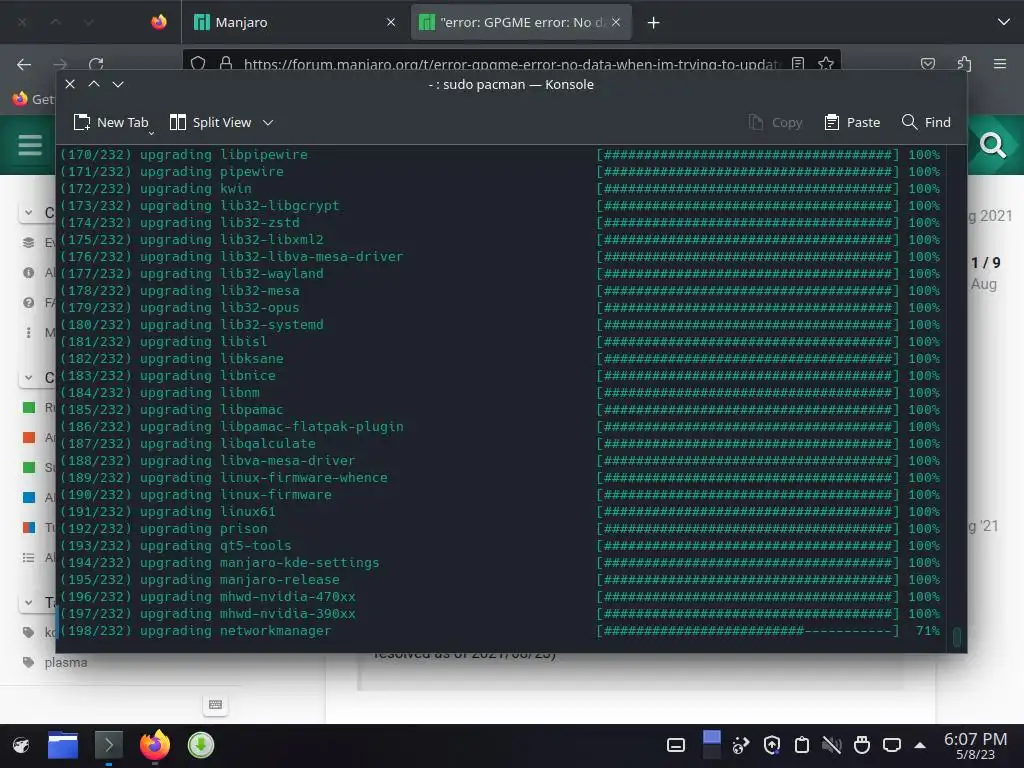Bookmark this page with star icon
Viewport: 1024px width, 768px height.
[x=825, y=63]
